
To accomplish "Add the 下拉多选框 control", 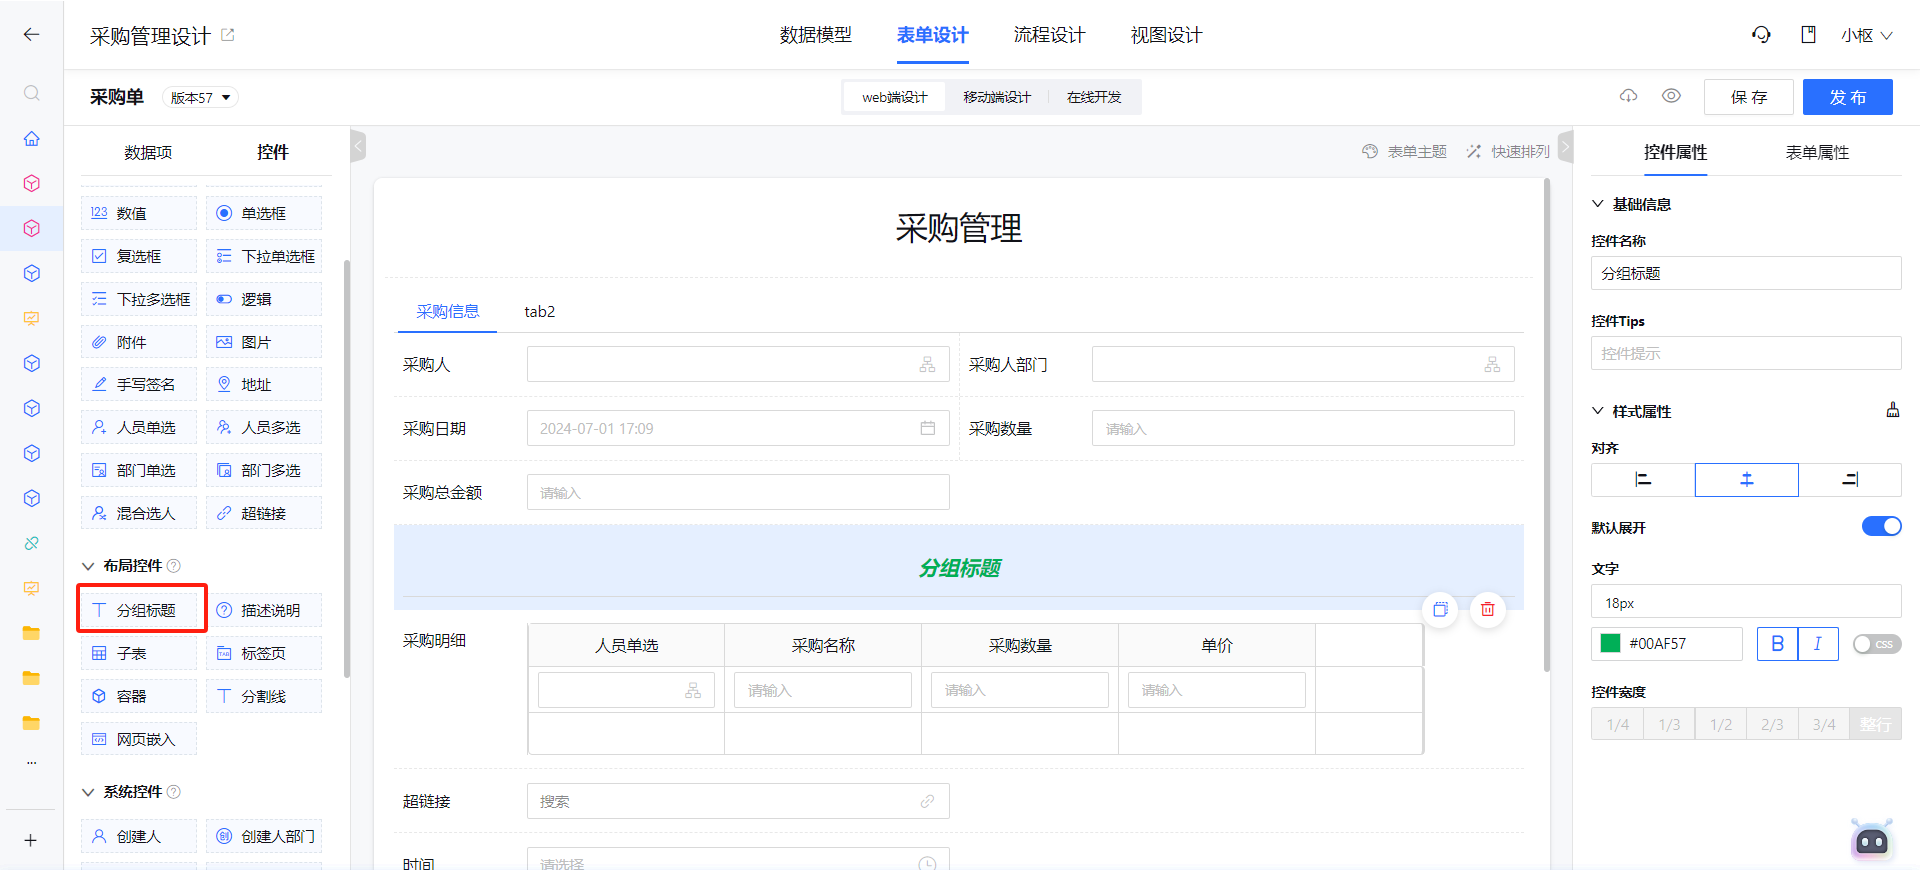I will [x=139, y=299].
